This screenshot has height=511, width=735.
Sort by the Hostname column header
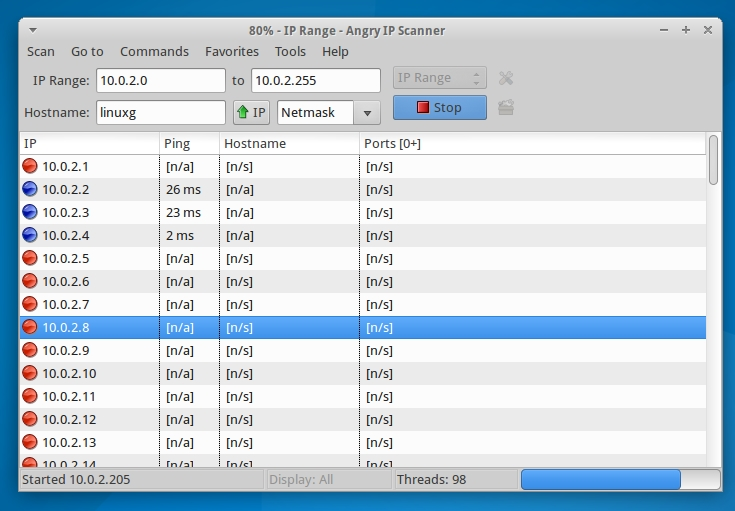click(x=289, y=143)
